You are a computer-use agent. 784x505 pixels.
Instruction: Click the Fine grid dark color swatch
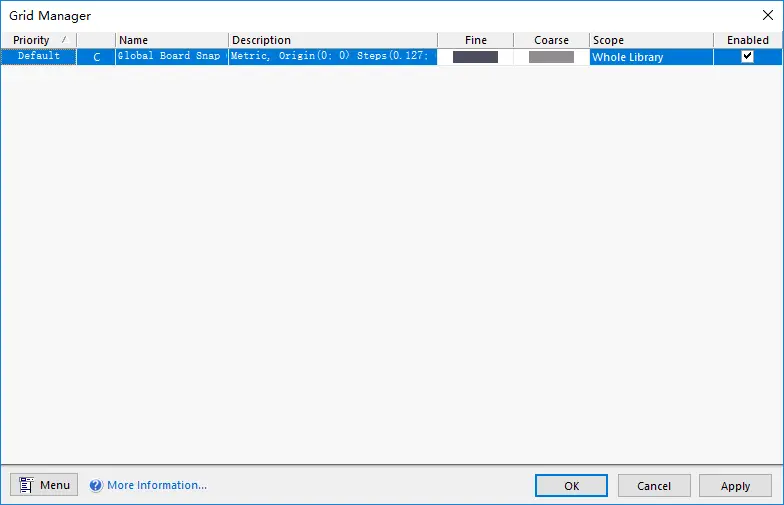pyautogui.click(x=475, y=57)
